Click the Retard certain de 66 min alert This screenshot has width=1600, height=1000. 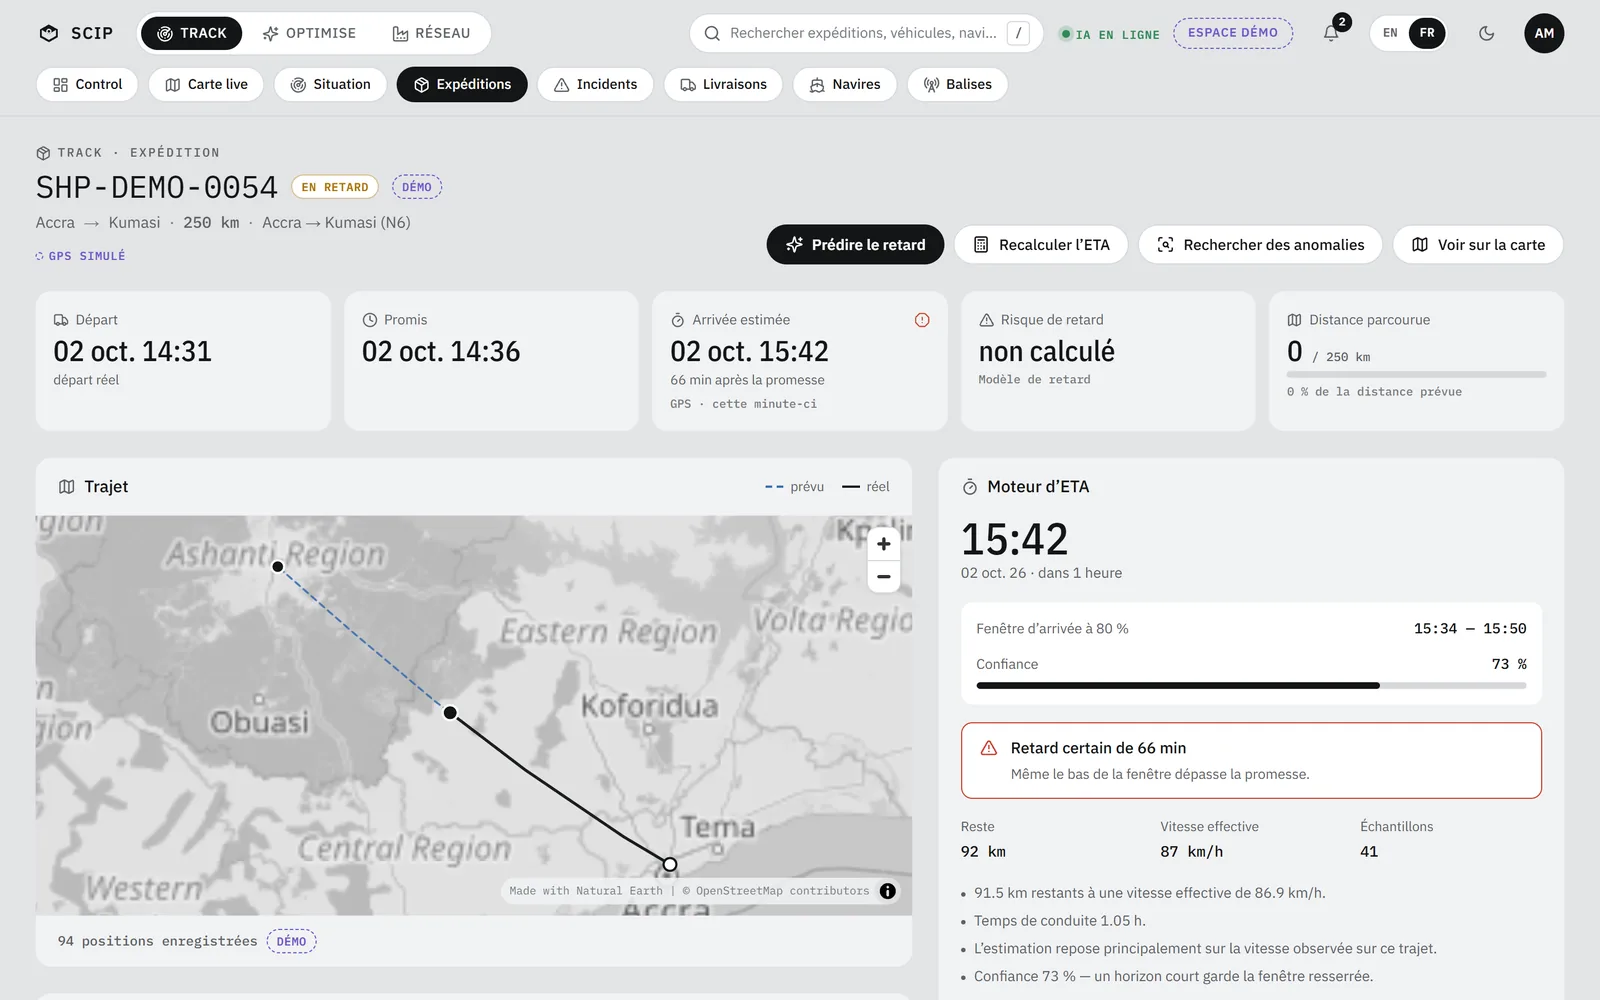tap(1251, 760)
